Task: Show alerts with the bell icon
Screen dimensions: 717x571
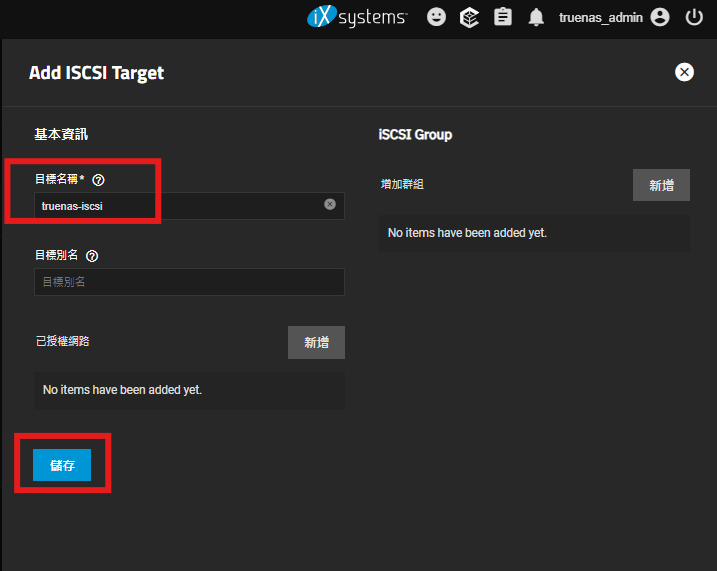Action: (x=536, y=17)
